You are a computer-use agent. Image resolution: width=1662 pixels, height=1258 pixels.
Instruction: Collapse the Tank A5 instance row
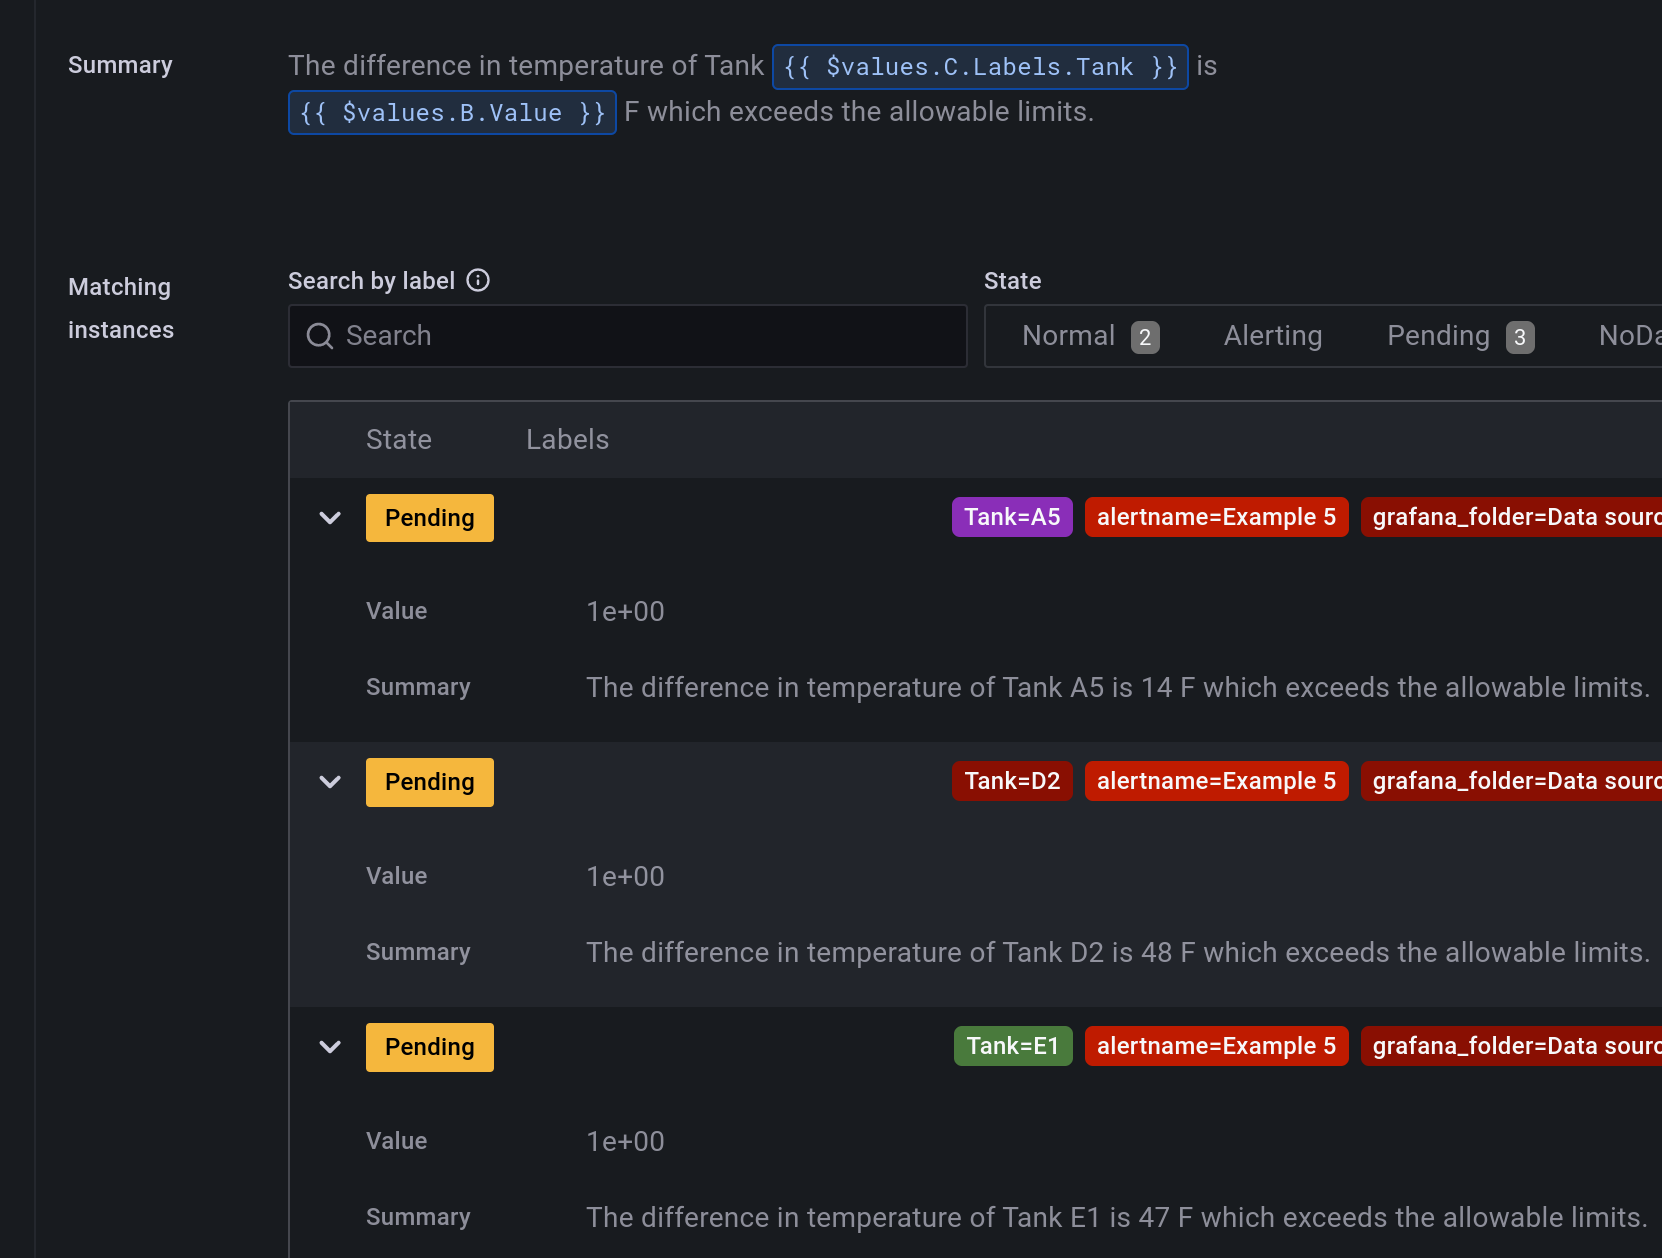330,518
